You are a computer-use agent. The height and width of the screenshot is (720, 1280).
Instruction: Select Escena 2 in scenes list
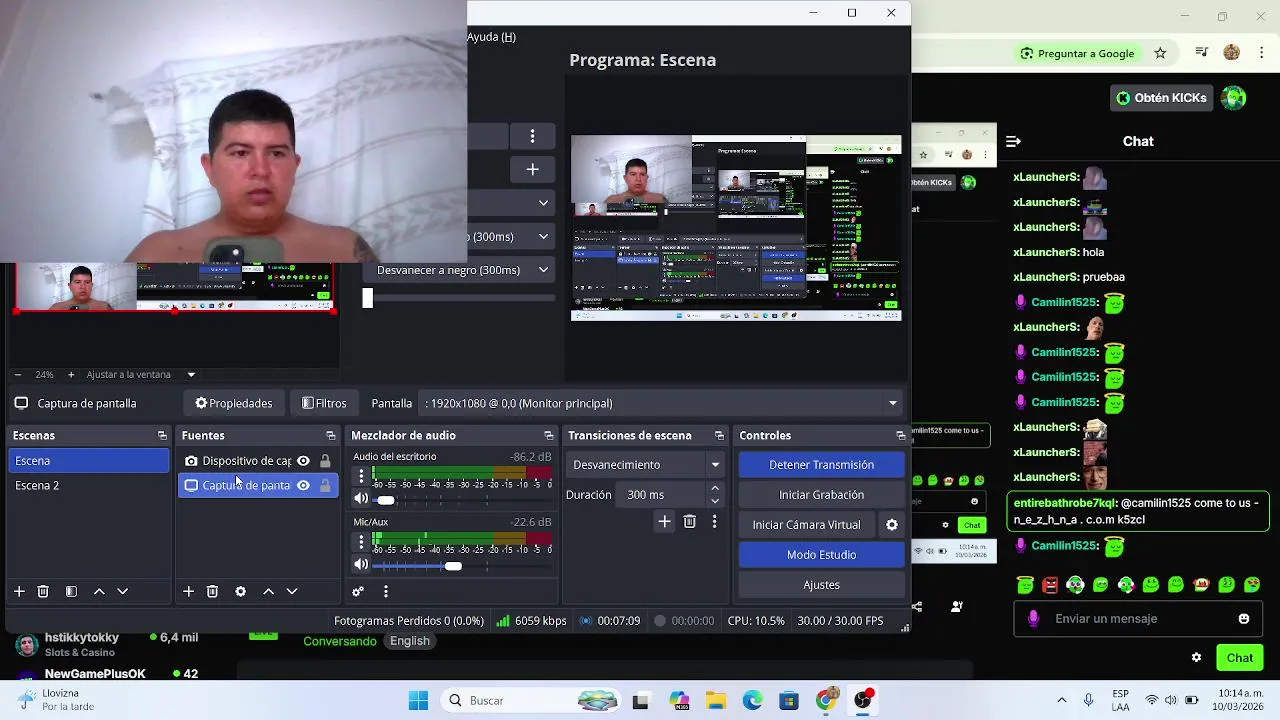89,486
